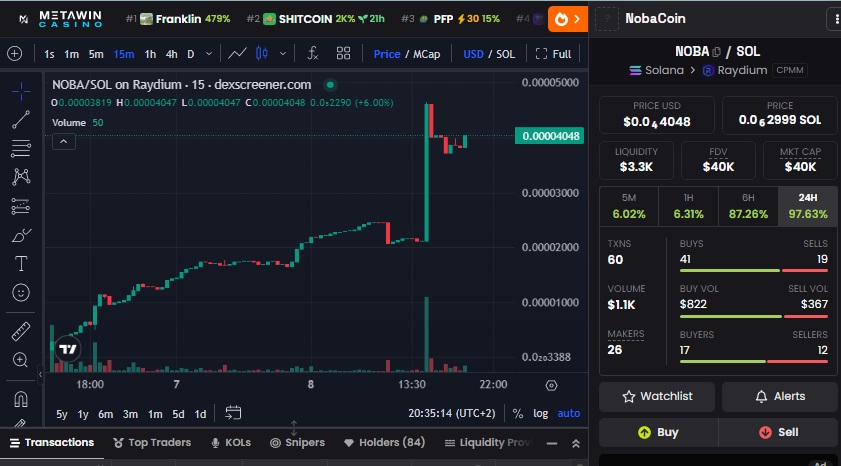Select the 24H stats tab
Viewport: 841px width, 466px height.
808,206
